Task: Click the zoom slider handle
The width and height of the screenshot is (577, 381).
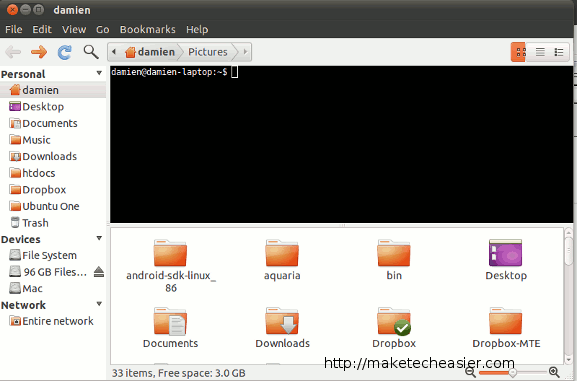Action: [512, 373]
